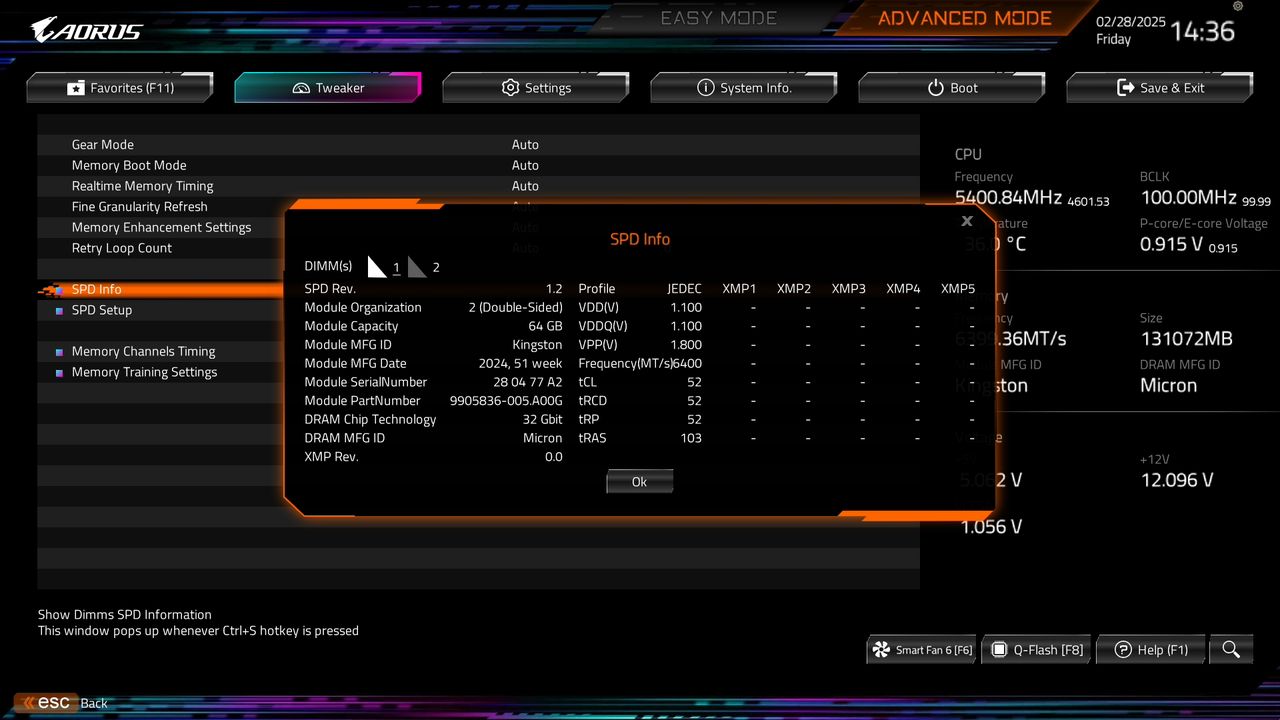Click the XMP2 profile column

click(794, 288)
